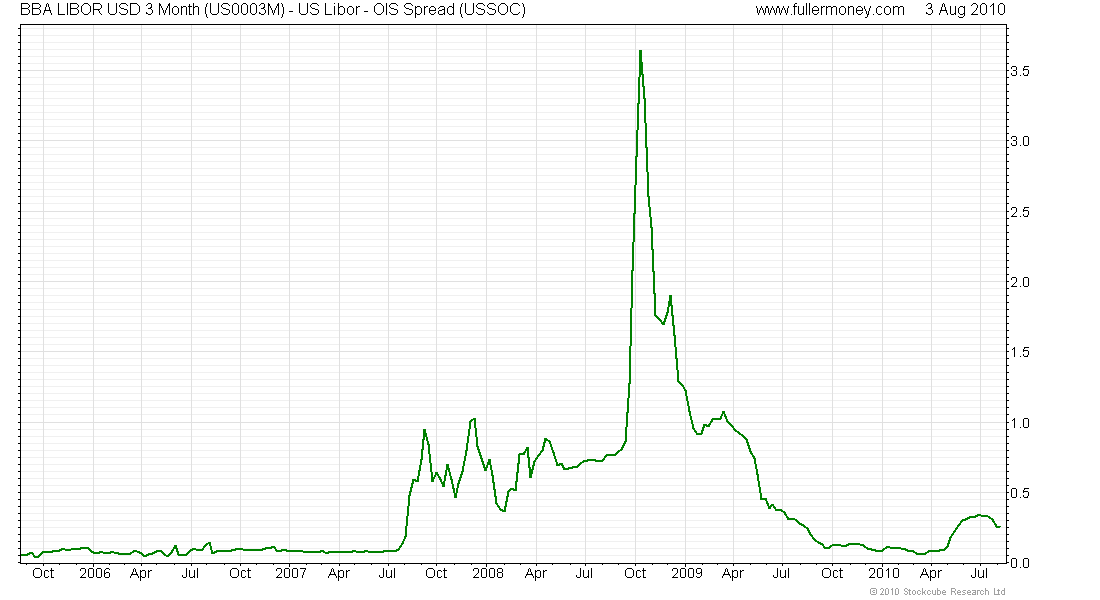This screenshot has width=1100, height=600.
Task: Click the 'US Libor - OIS Spread (USSOC)' title text
Action: pyautogui.click(x=412, y=10)
